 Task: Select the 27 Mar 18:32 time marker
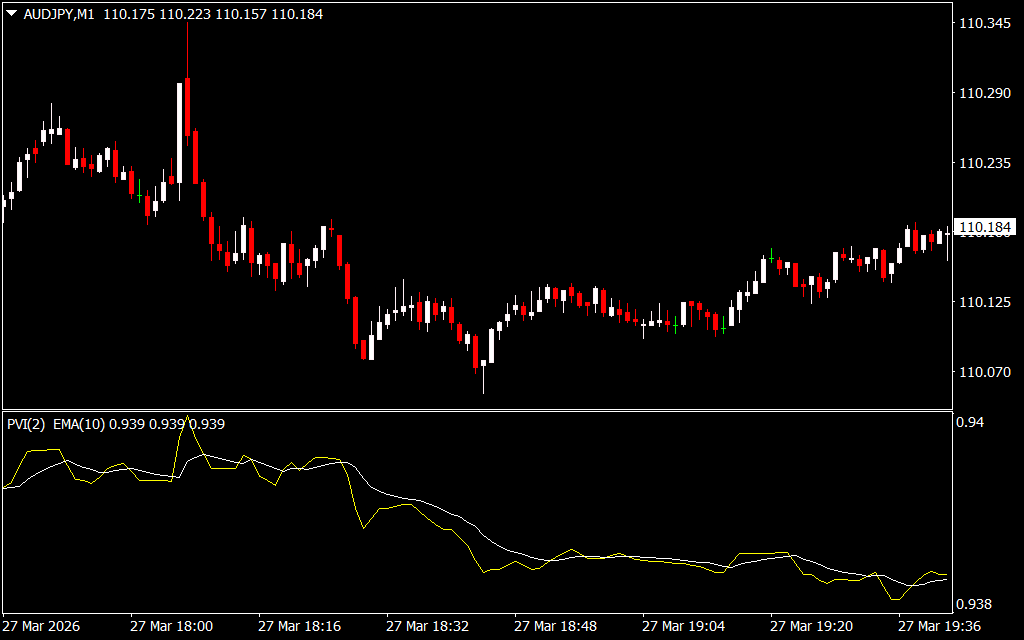[427, 626]
